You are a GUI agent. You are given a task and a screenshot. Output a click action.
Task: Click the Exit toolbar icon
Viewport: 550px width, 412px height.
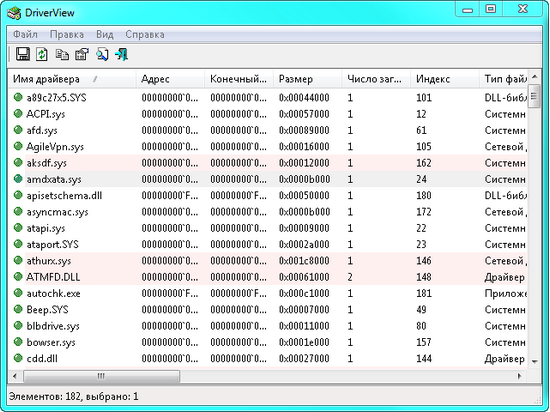coord(121,54)
